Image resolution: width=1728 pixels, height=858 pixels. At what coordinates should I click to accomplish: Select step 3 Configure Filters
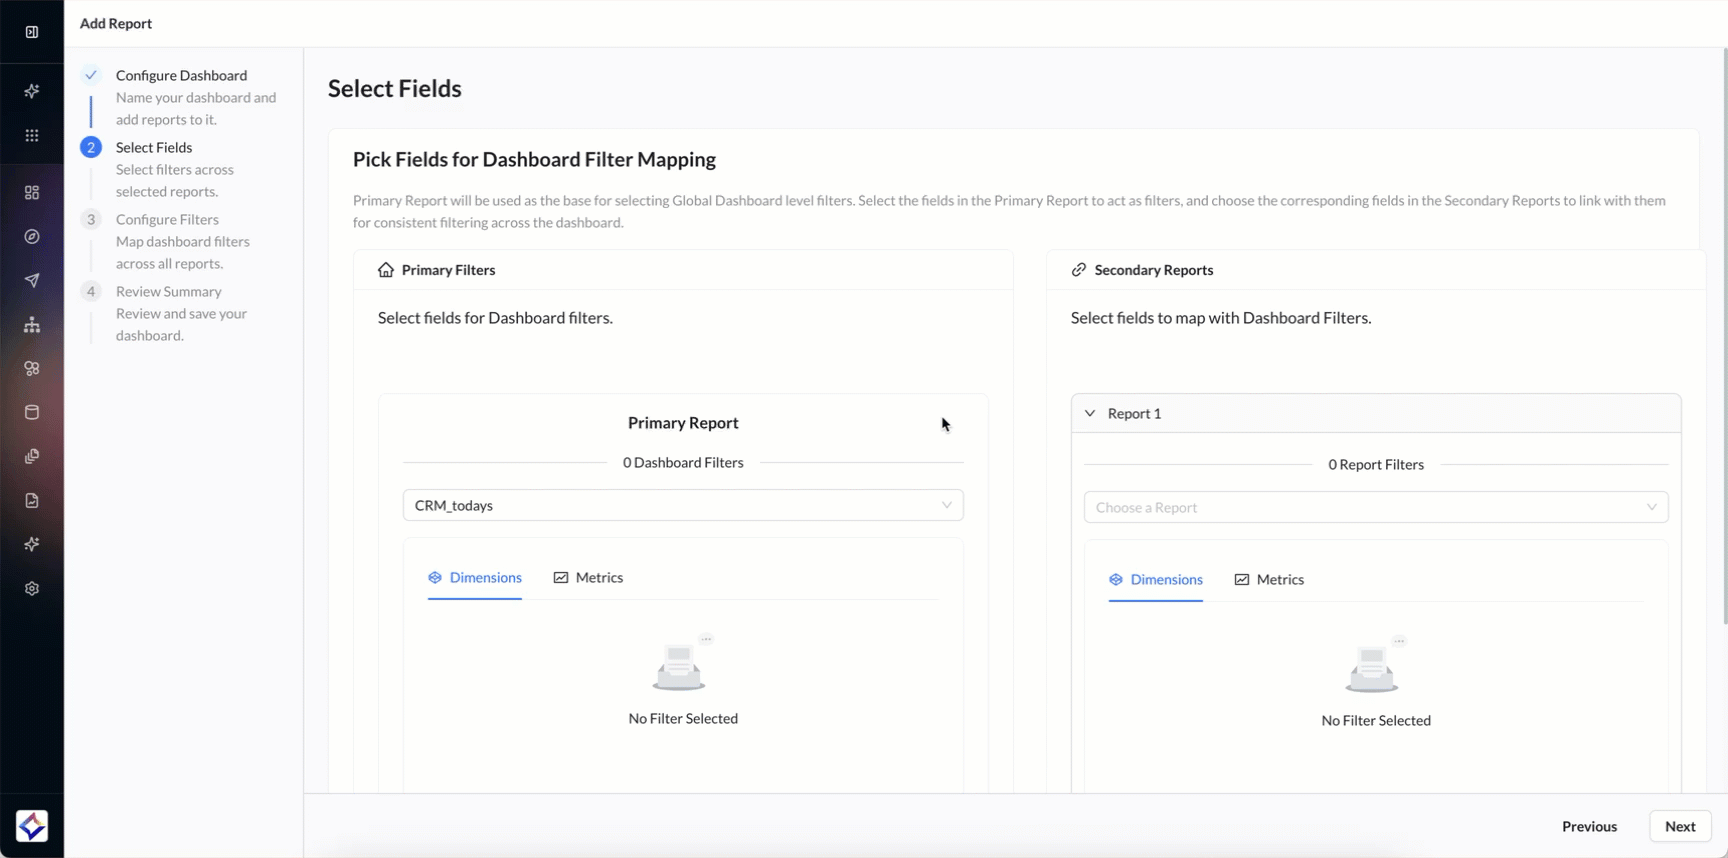click(167, 219)
